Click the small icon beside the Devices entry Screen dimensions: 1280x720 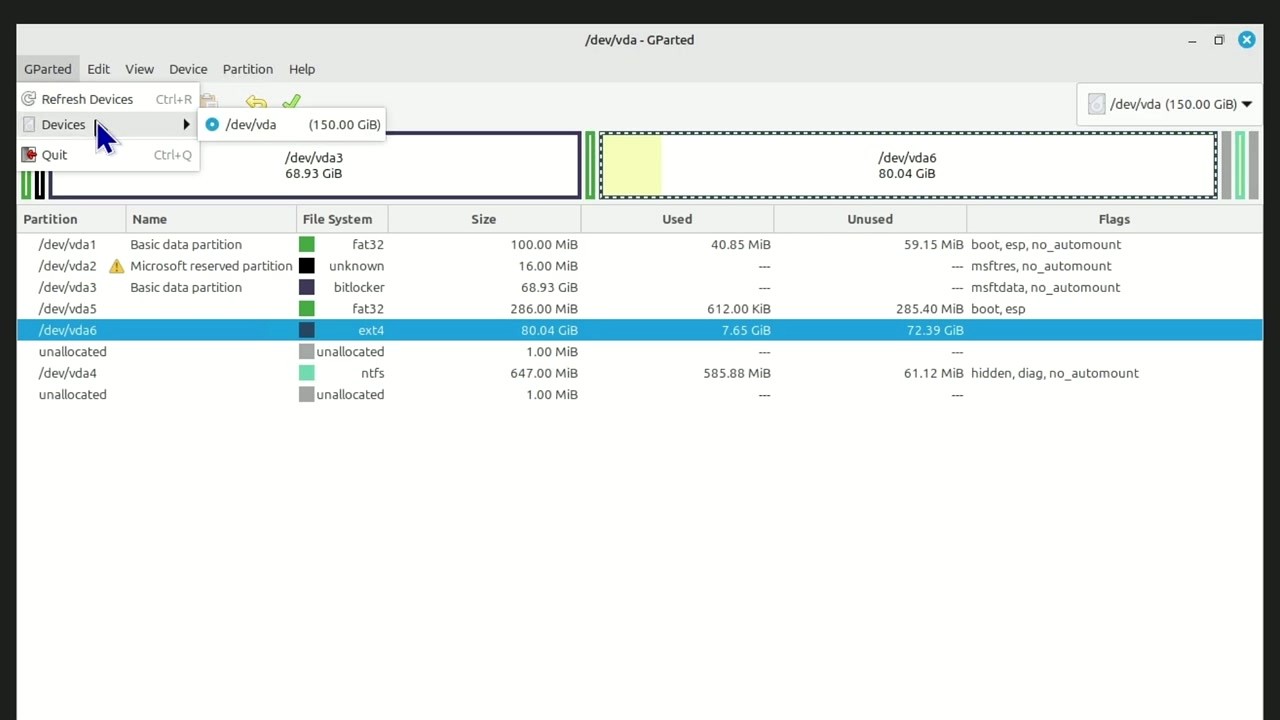point(29,124)
